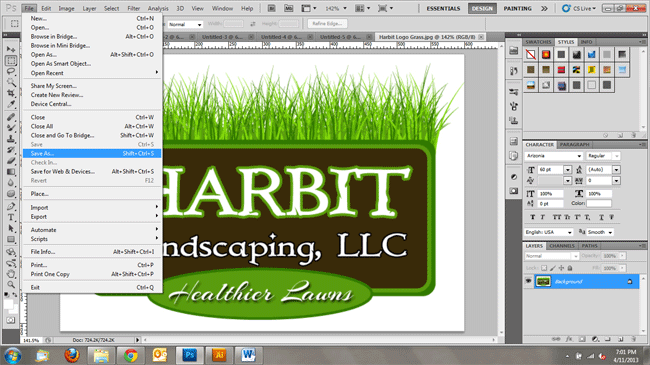Toggle the lock all button in Layers panel
This screenshot has width=650, height=365.
[x=570, y=268]
